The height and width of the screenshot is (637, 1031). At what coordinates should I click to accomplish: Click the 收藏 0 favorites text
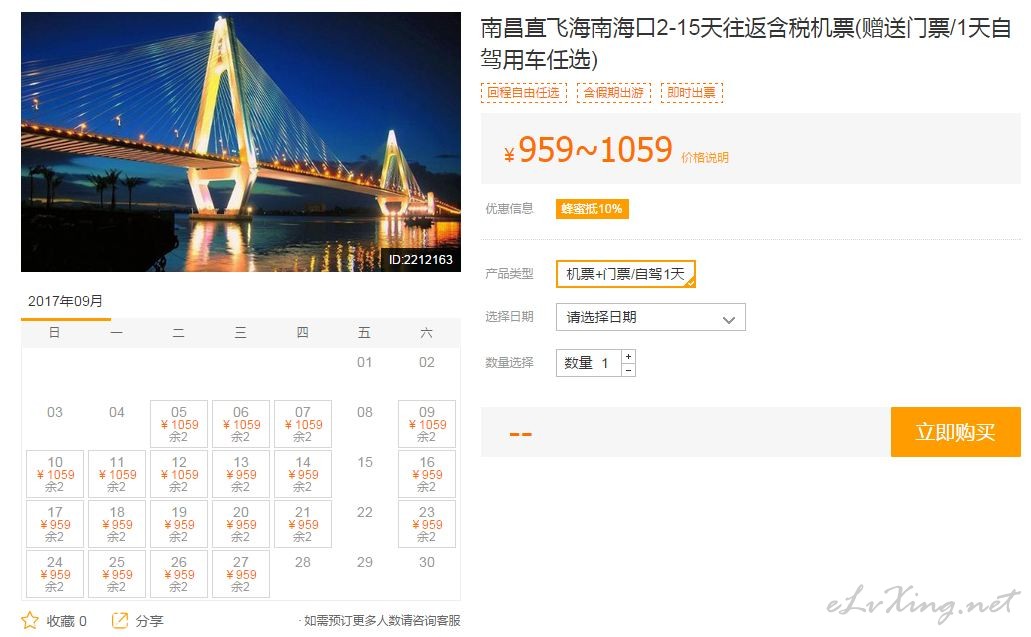click(66, 621)
